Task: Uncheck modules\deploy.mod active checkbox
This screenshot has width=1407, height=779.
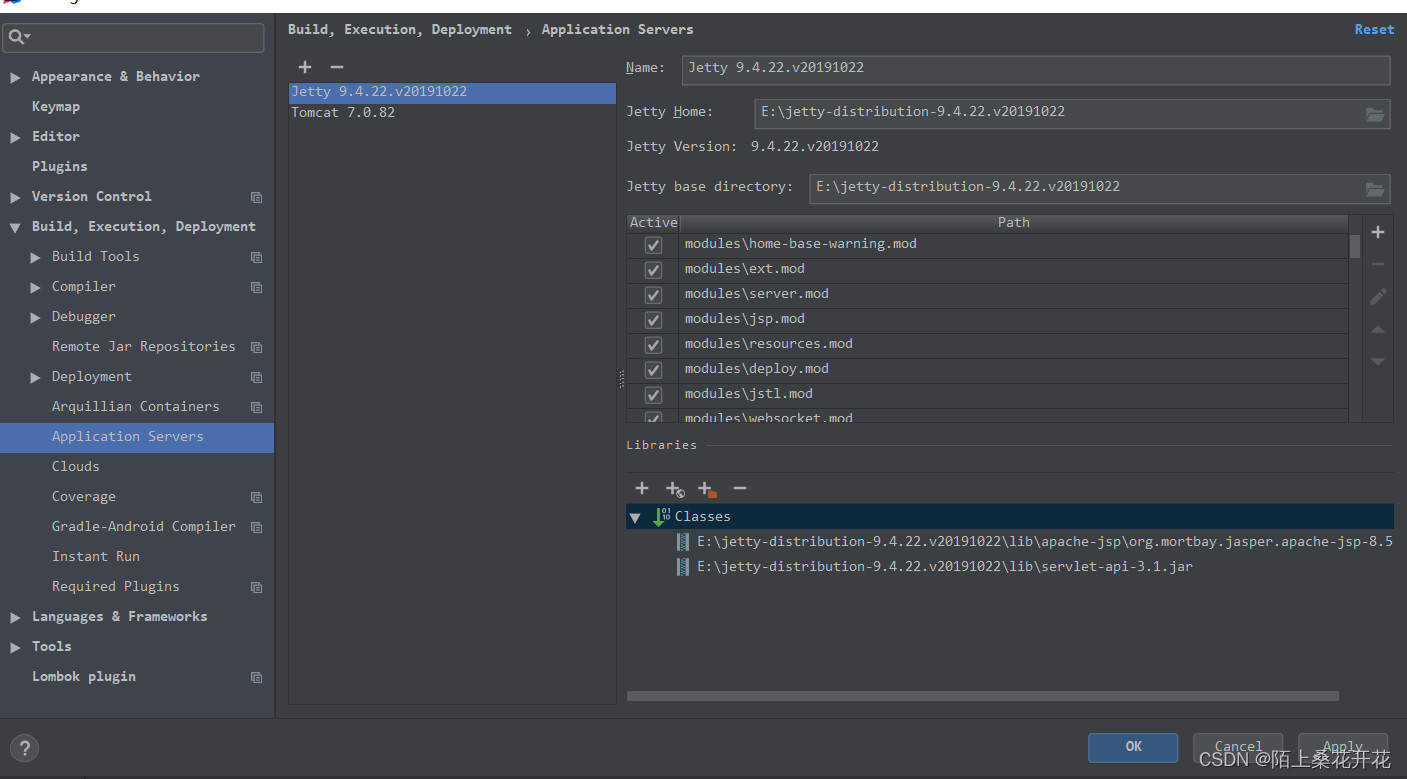Action: [653, 370]
